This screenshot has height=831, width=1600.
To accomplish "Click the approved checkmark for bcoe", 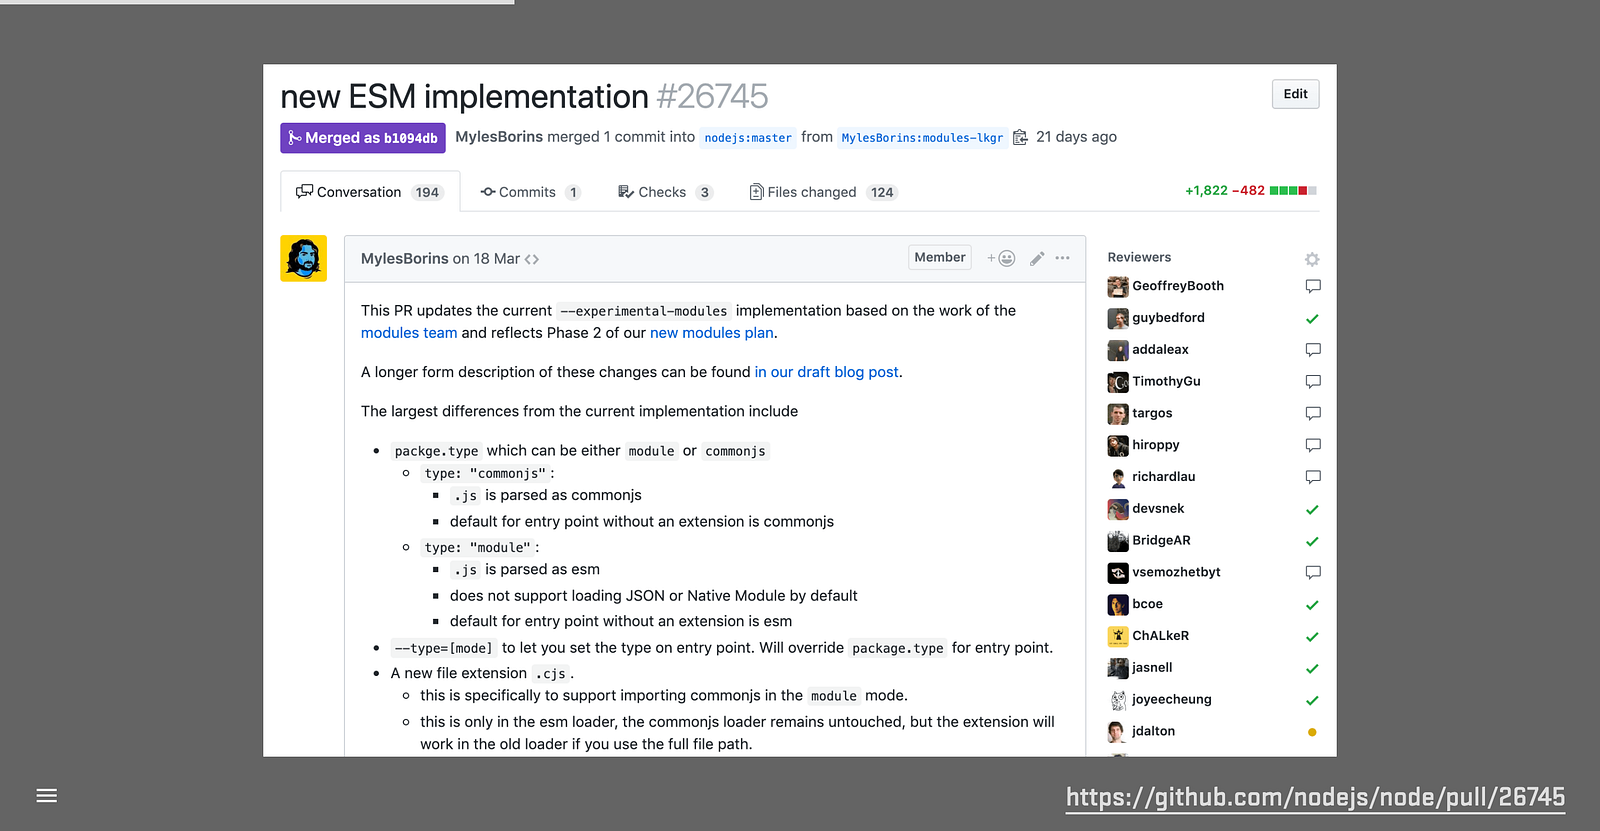I will (x=1312, y=605).
